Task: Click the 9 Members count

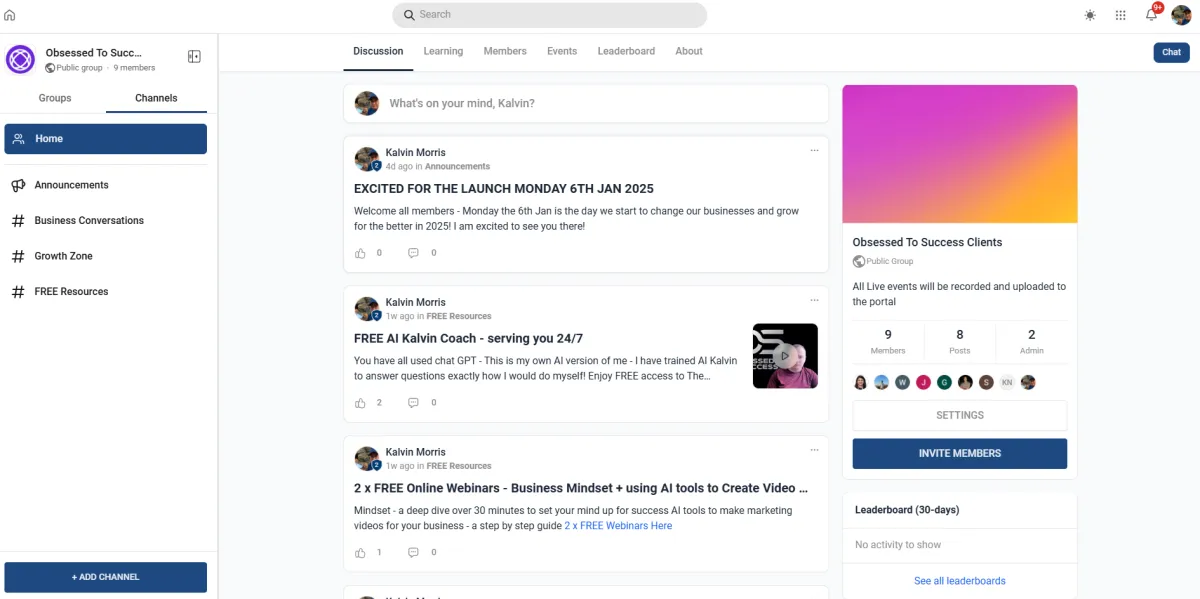Action: 888,341
